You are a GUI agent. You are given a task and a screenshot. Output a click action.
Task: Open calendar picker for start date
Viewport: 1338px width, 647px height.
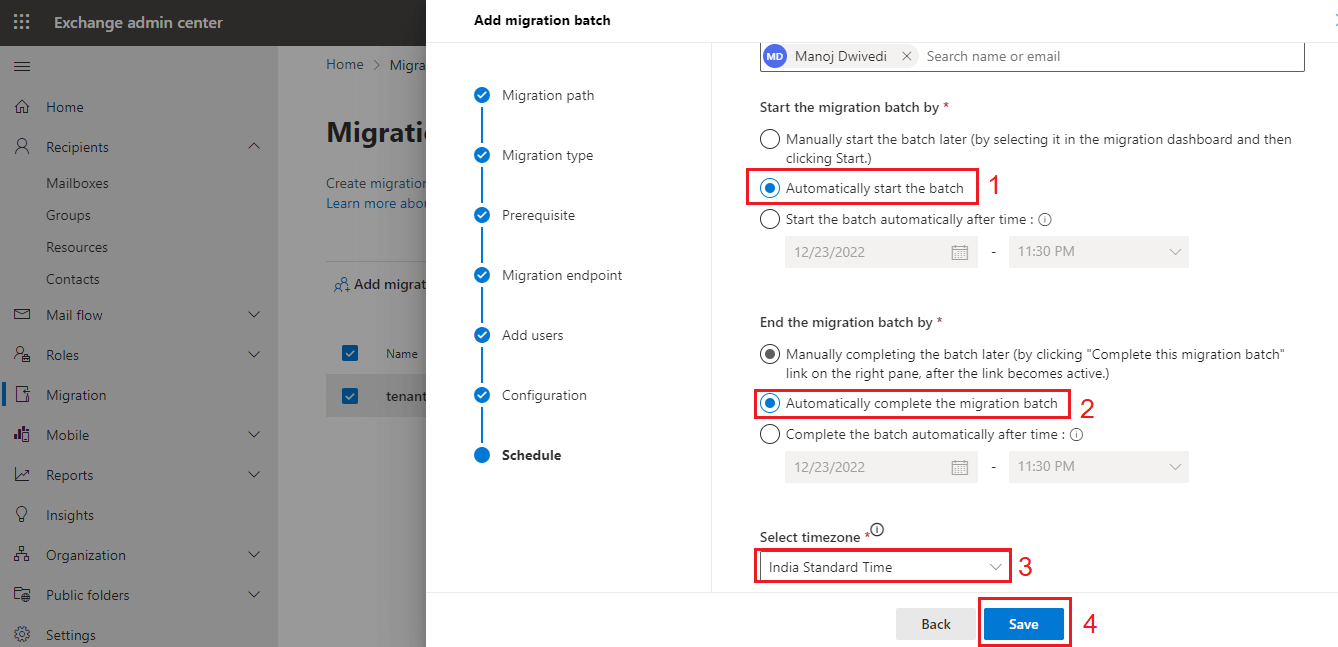959,252
